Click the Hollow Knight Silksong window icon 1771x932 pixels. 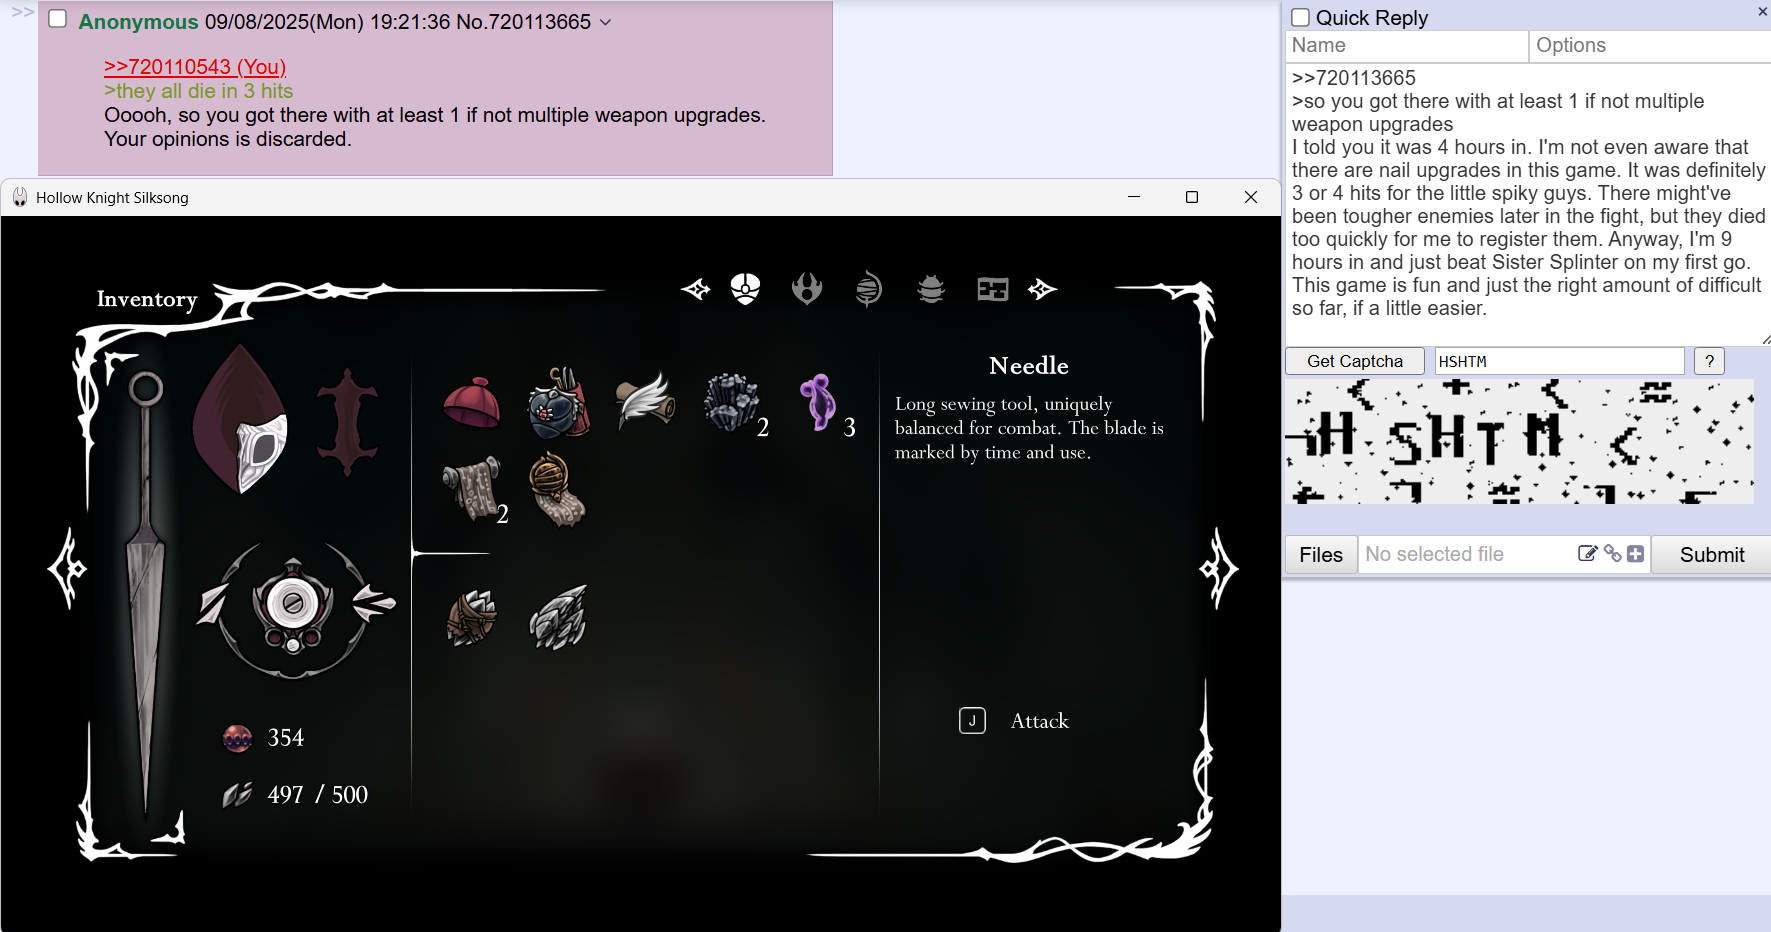[20, 197]
